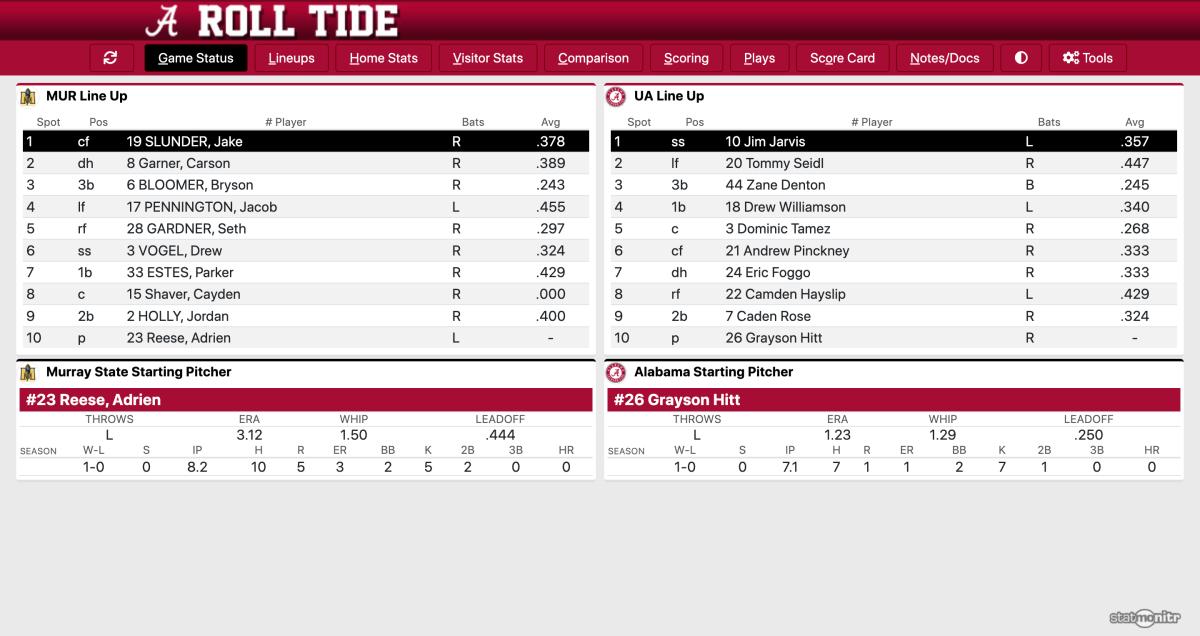Toggle the dark mode contrast icon

(1021, 58)
